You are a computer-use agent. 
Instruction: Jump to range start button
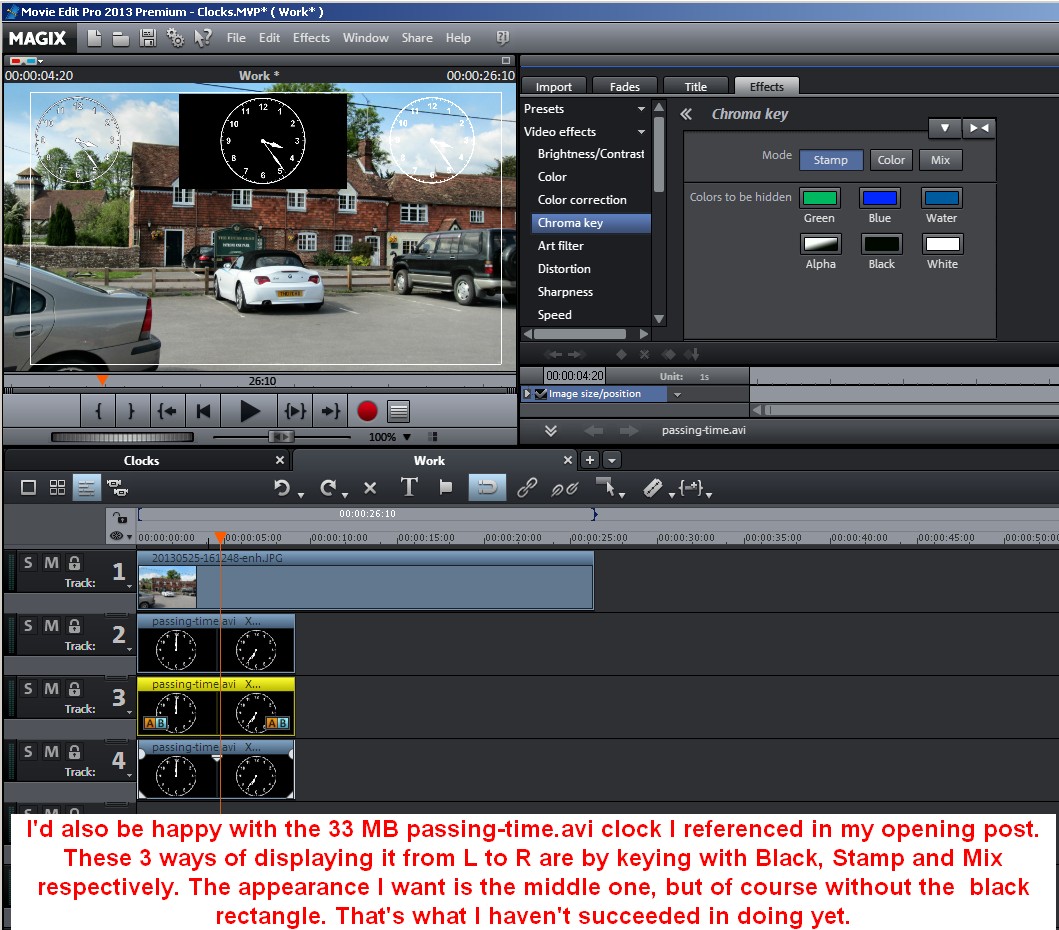coord(166,411)
